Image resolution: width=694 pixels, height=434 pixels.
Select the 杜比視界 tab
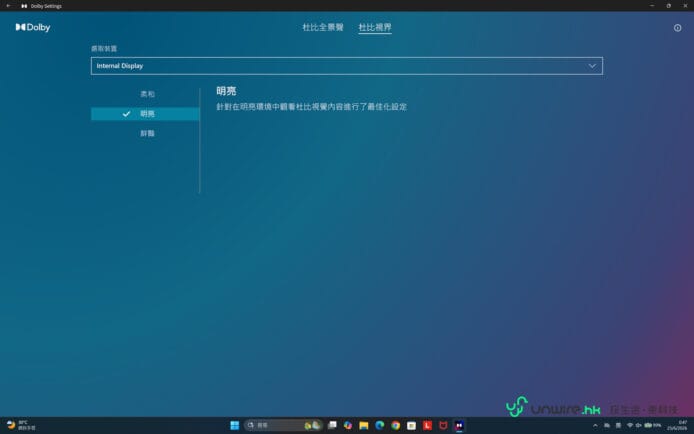[x=375, y=27]
